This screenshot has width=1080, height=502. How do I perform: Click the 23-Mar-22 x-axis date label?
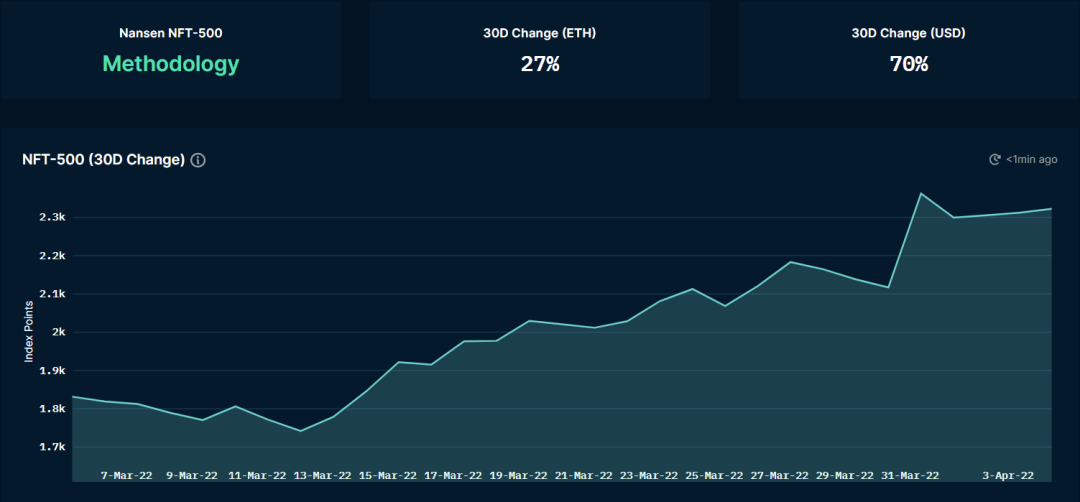click(x=649, y=476)
